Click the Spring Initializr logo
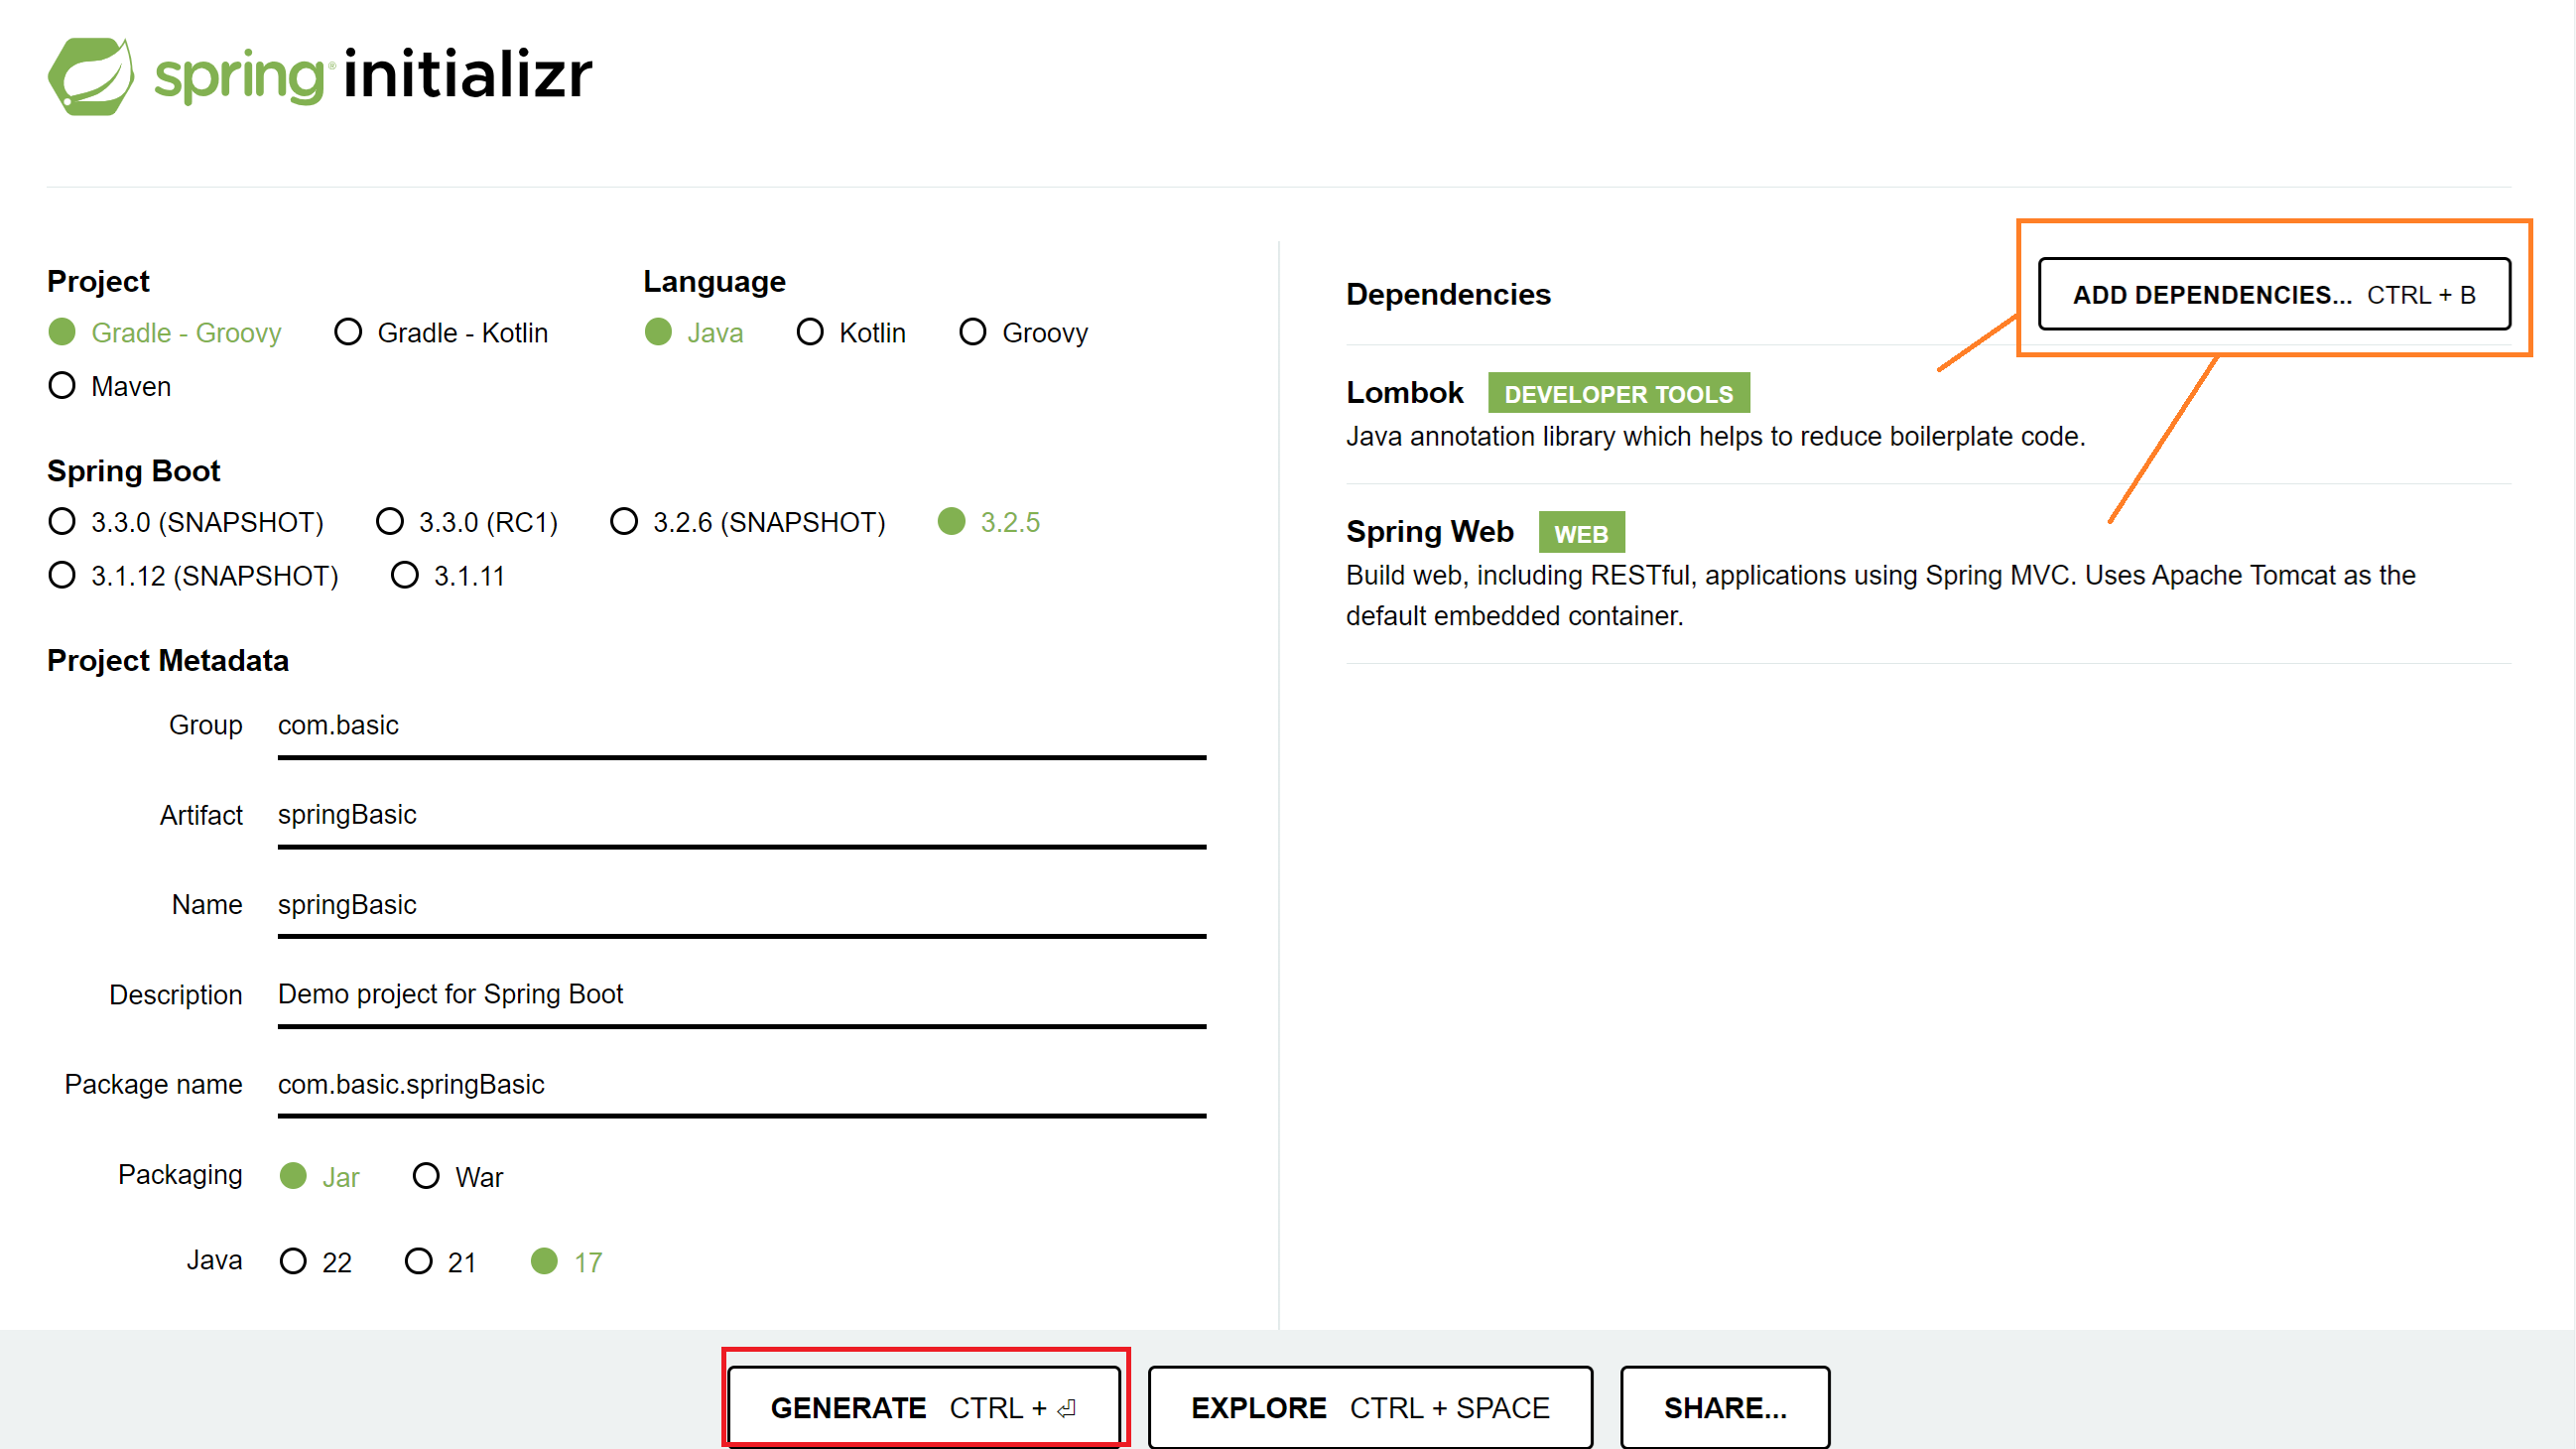 tap(320, 75)
